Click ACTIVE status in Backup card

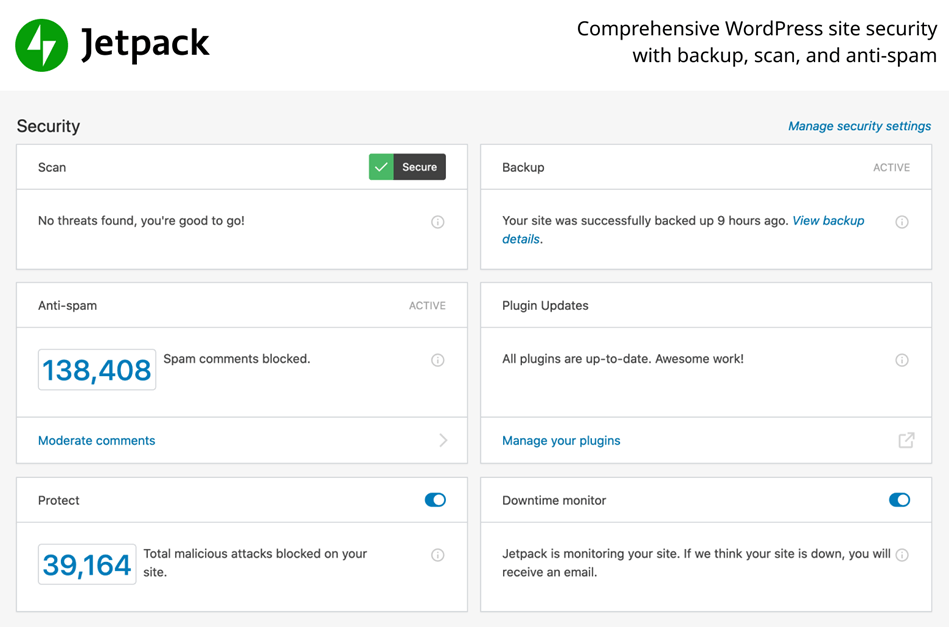891,168
